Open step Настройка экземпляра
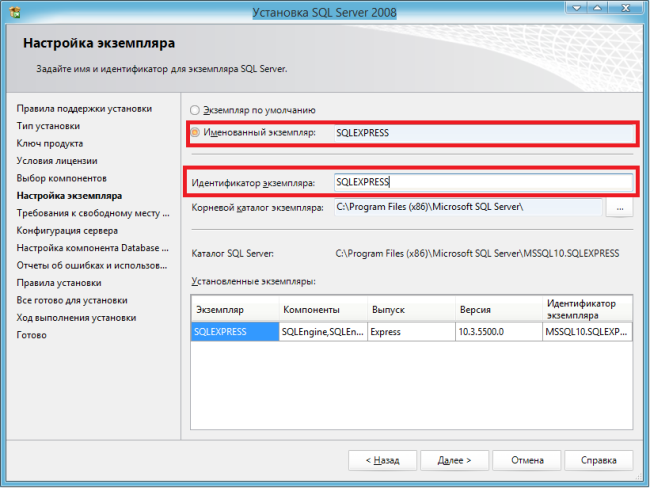 click(69, 196)
